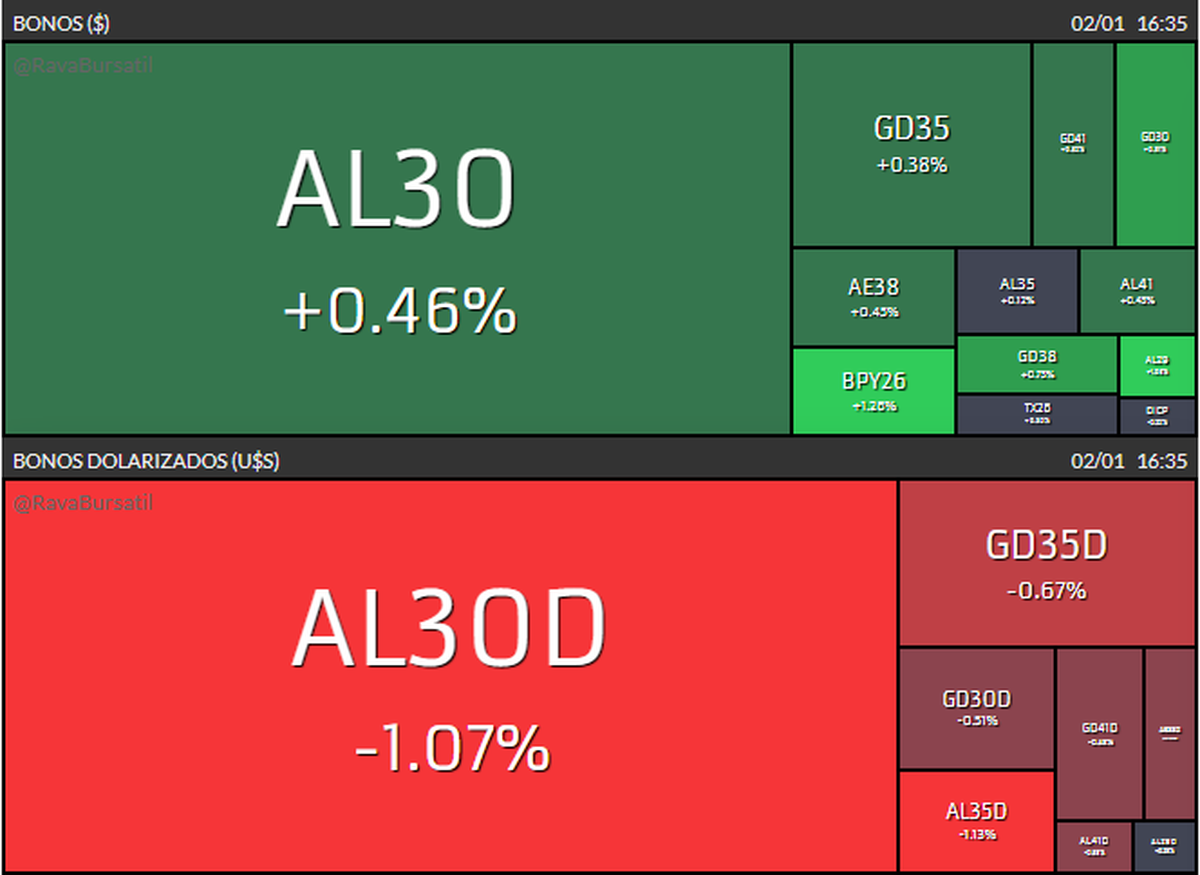Click the bright green BPY26 tile
Screen dimensions: 1200x875
coord(873,391)
